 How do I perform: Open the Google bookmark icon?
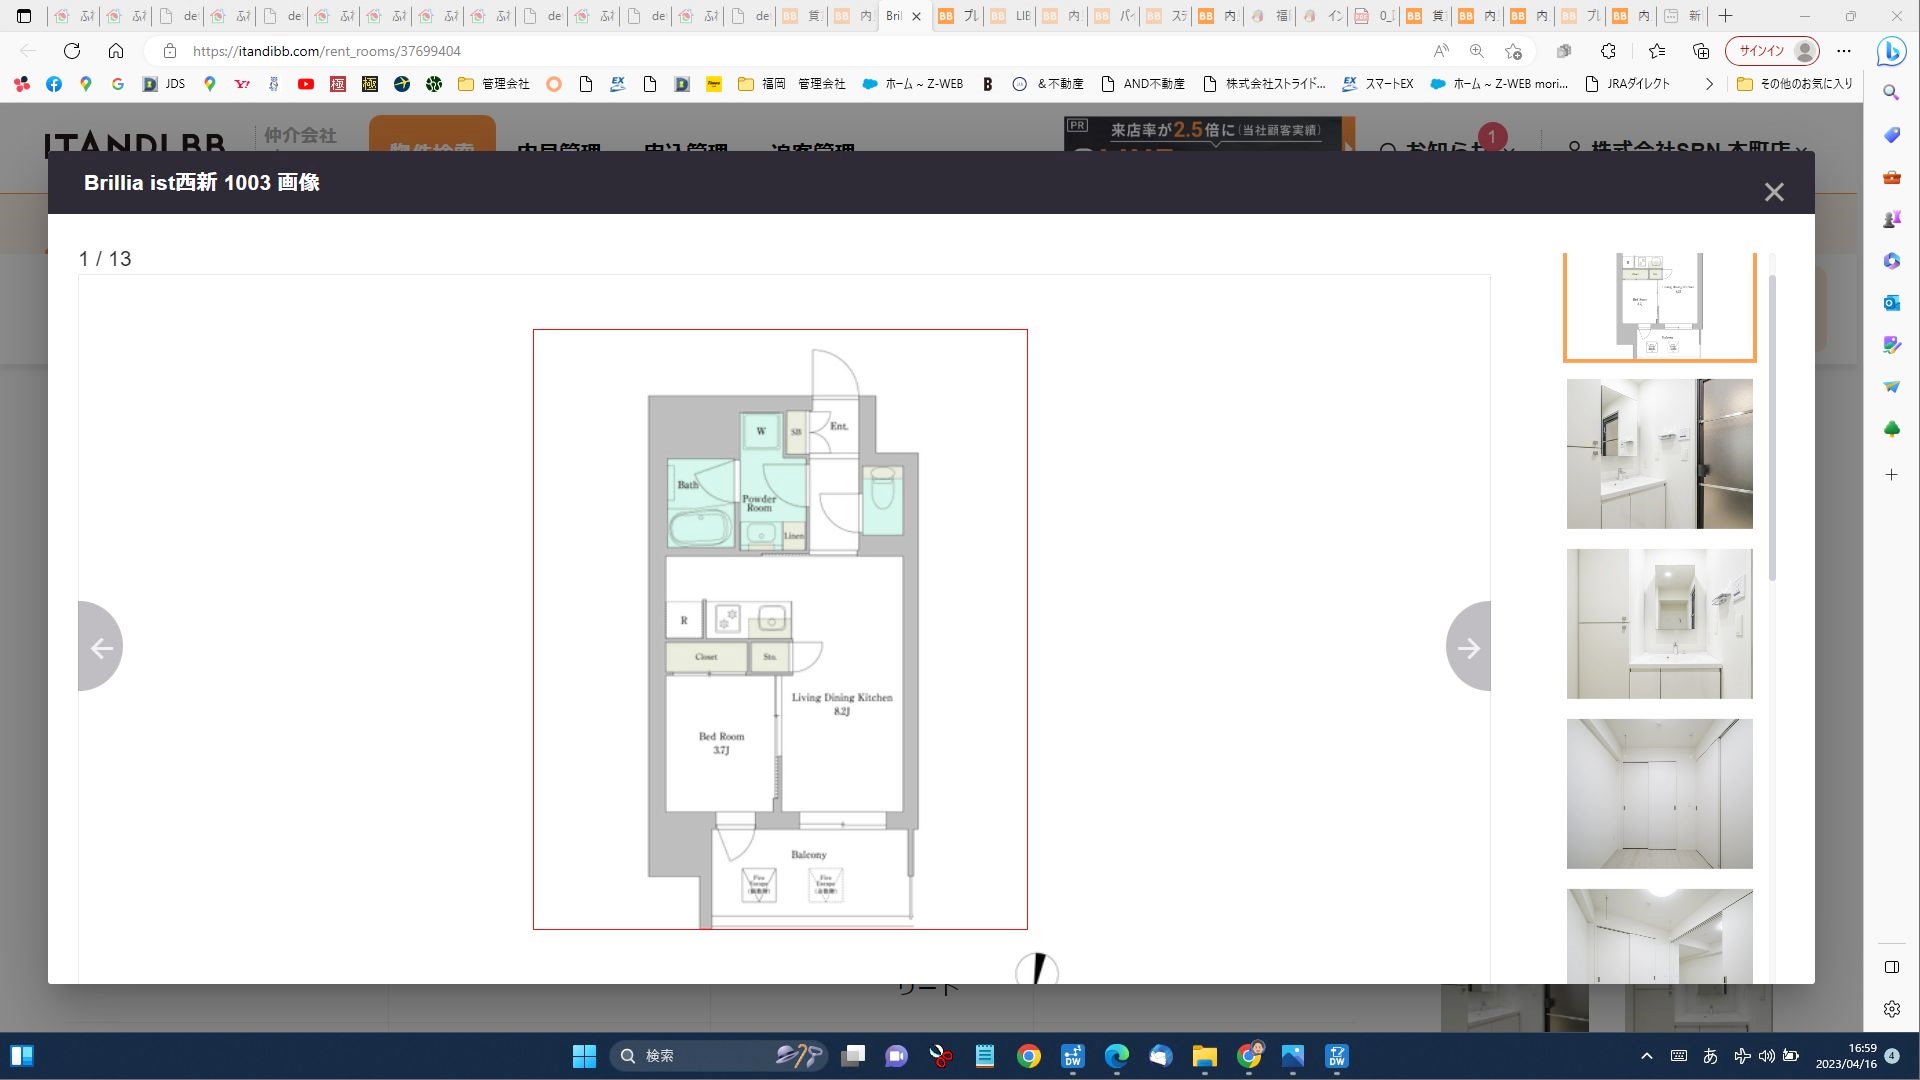118,84
